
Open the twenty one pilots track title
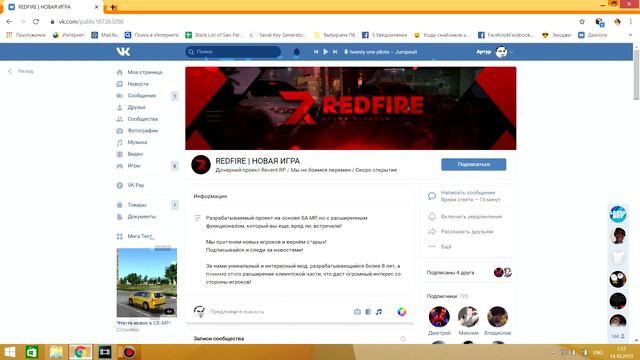point(383,52)
